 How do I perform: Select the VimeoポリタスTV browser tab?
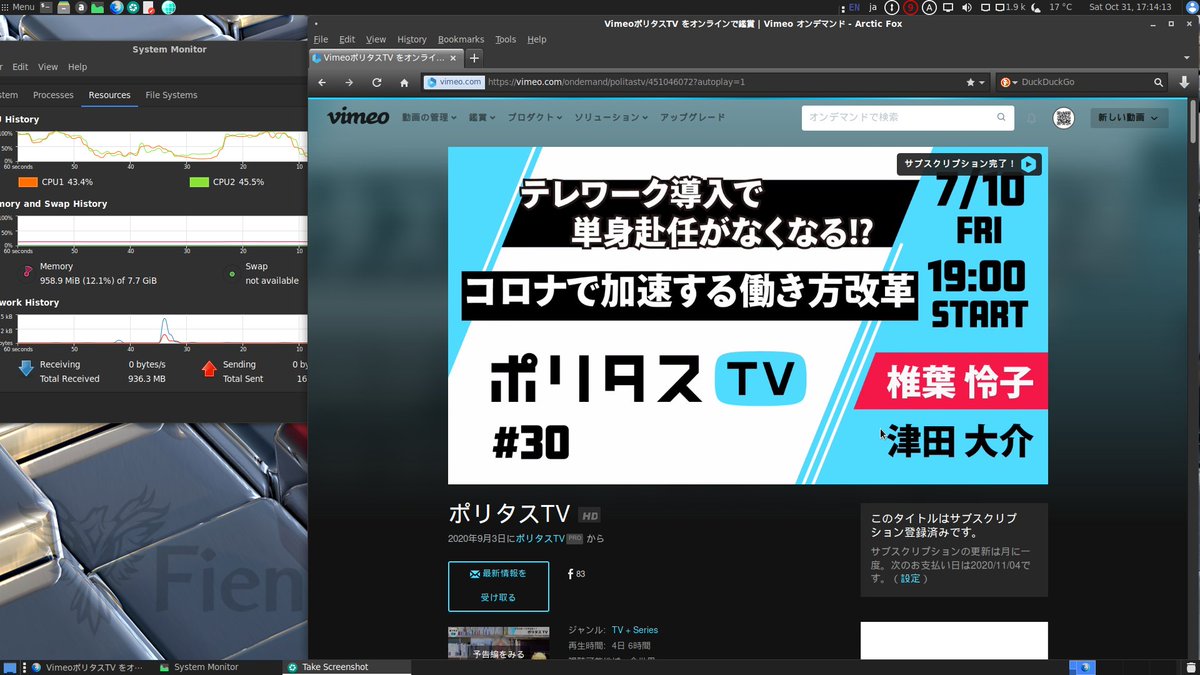(386, 58)
